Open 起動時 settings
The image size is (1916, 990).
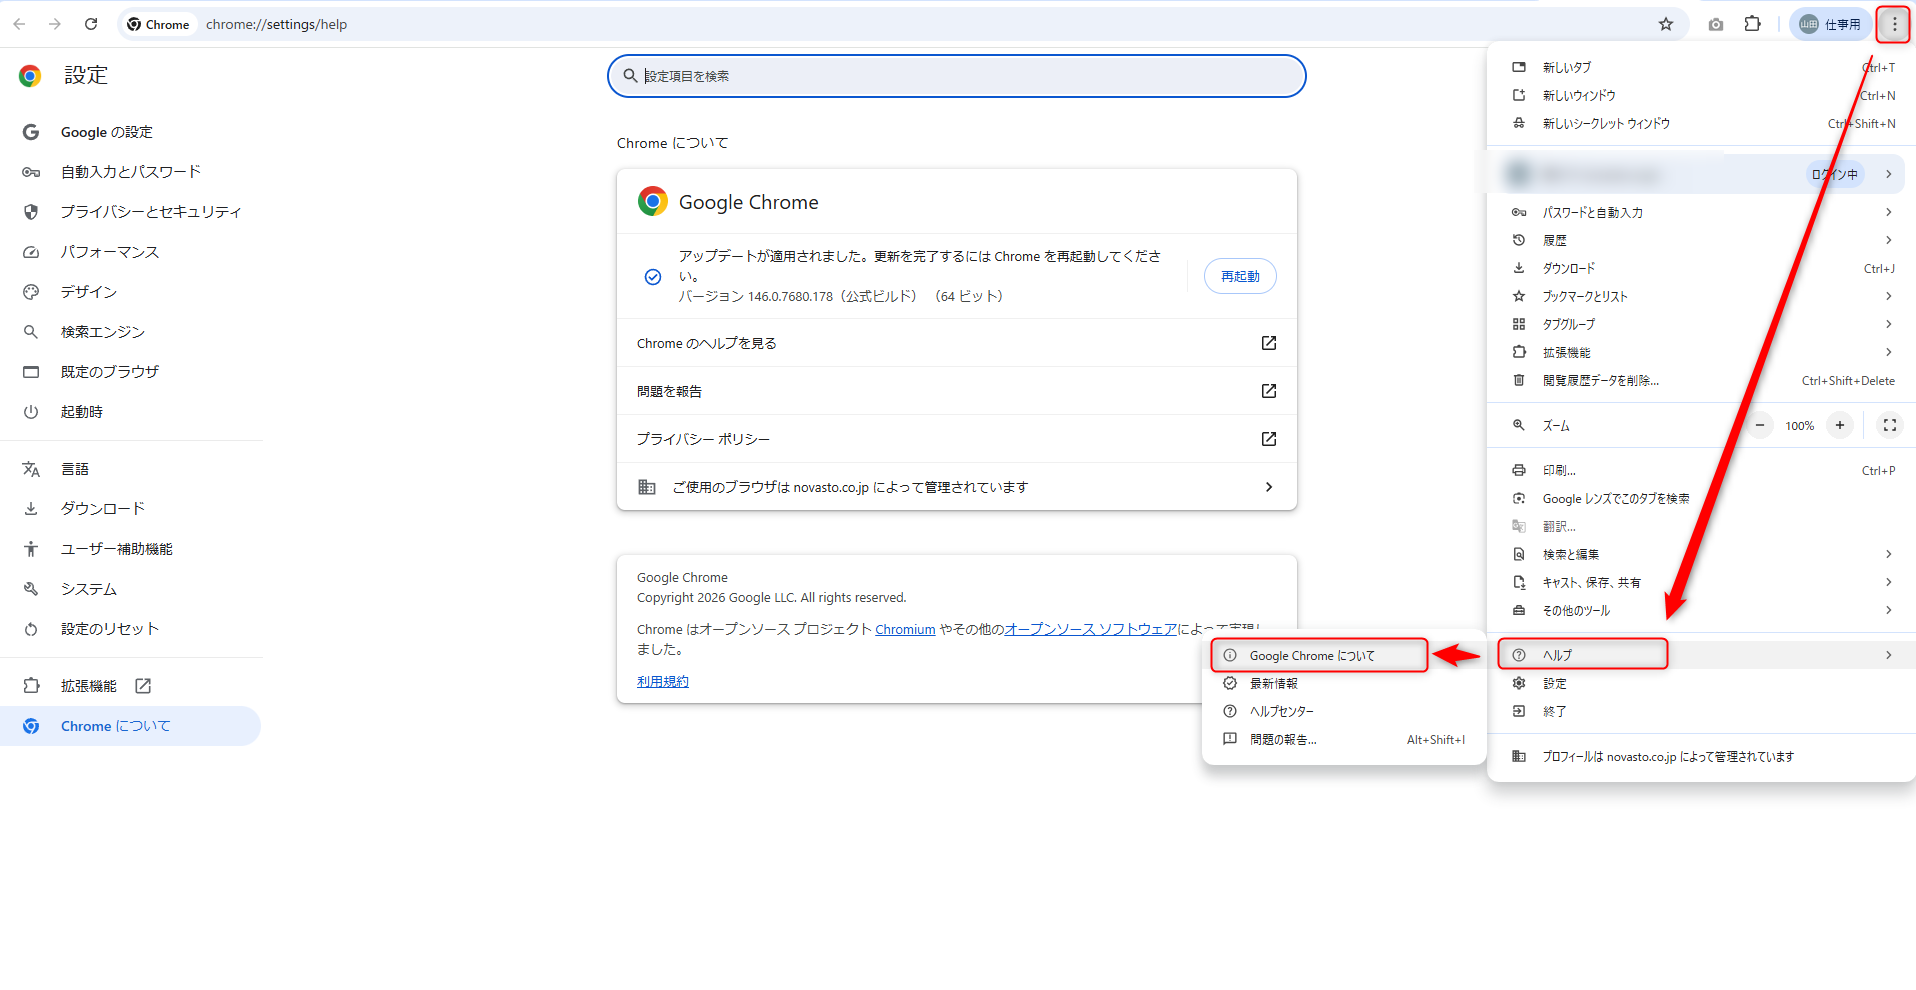131,412
